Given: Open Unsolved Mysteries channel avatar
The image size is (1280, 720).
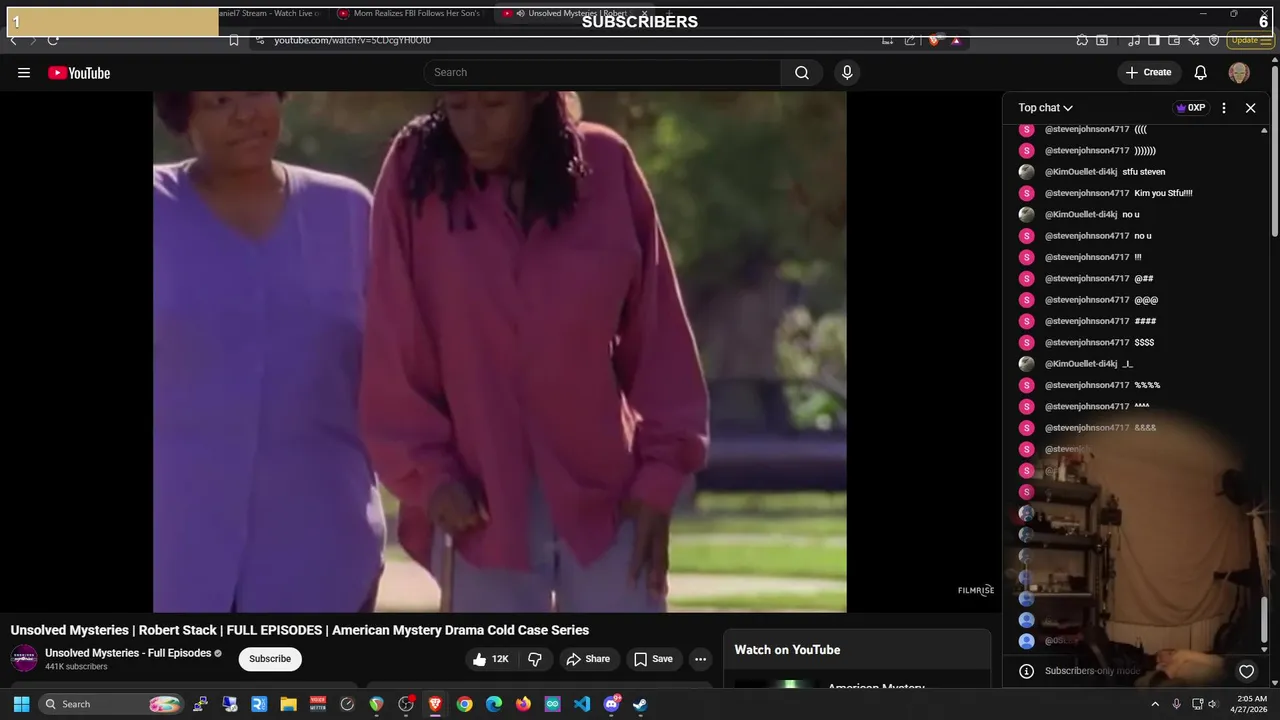Looking at the screenshot, I should tap(24, 659).
